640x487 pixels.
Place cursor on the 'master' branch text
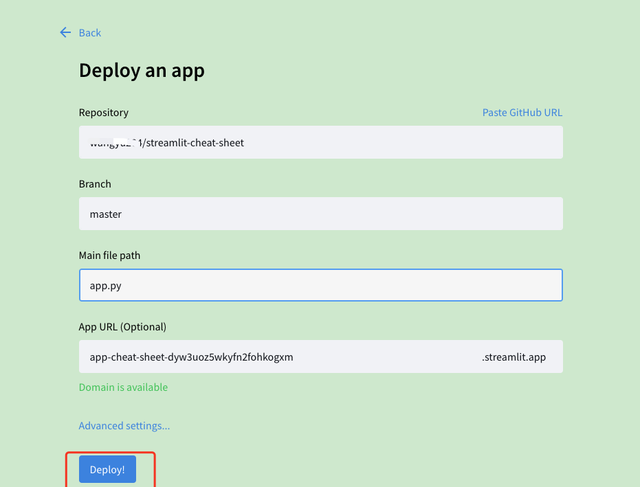pyautogui.click(x=106, y=214)
